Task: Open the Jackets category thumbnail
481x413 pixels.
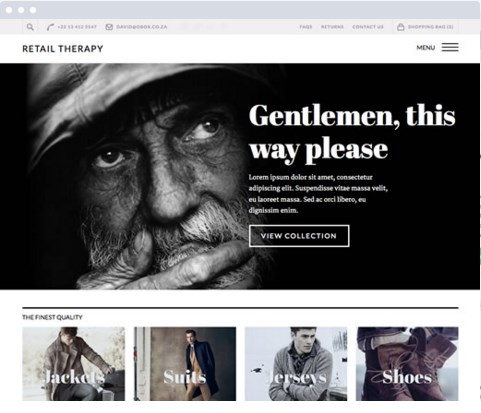Action: (74, 364)
